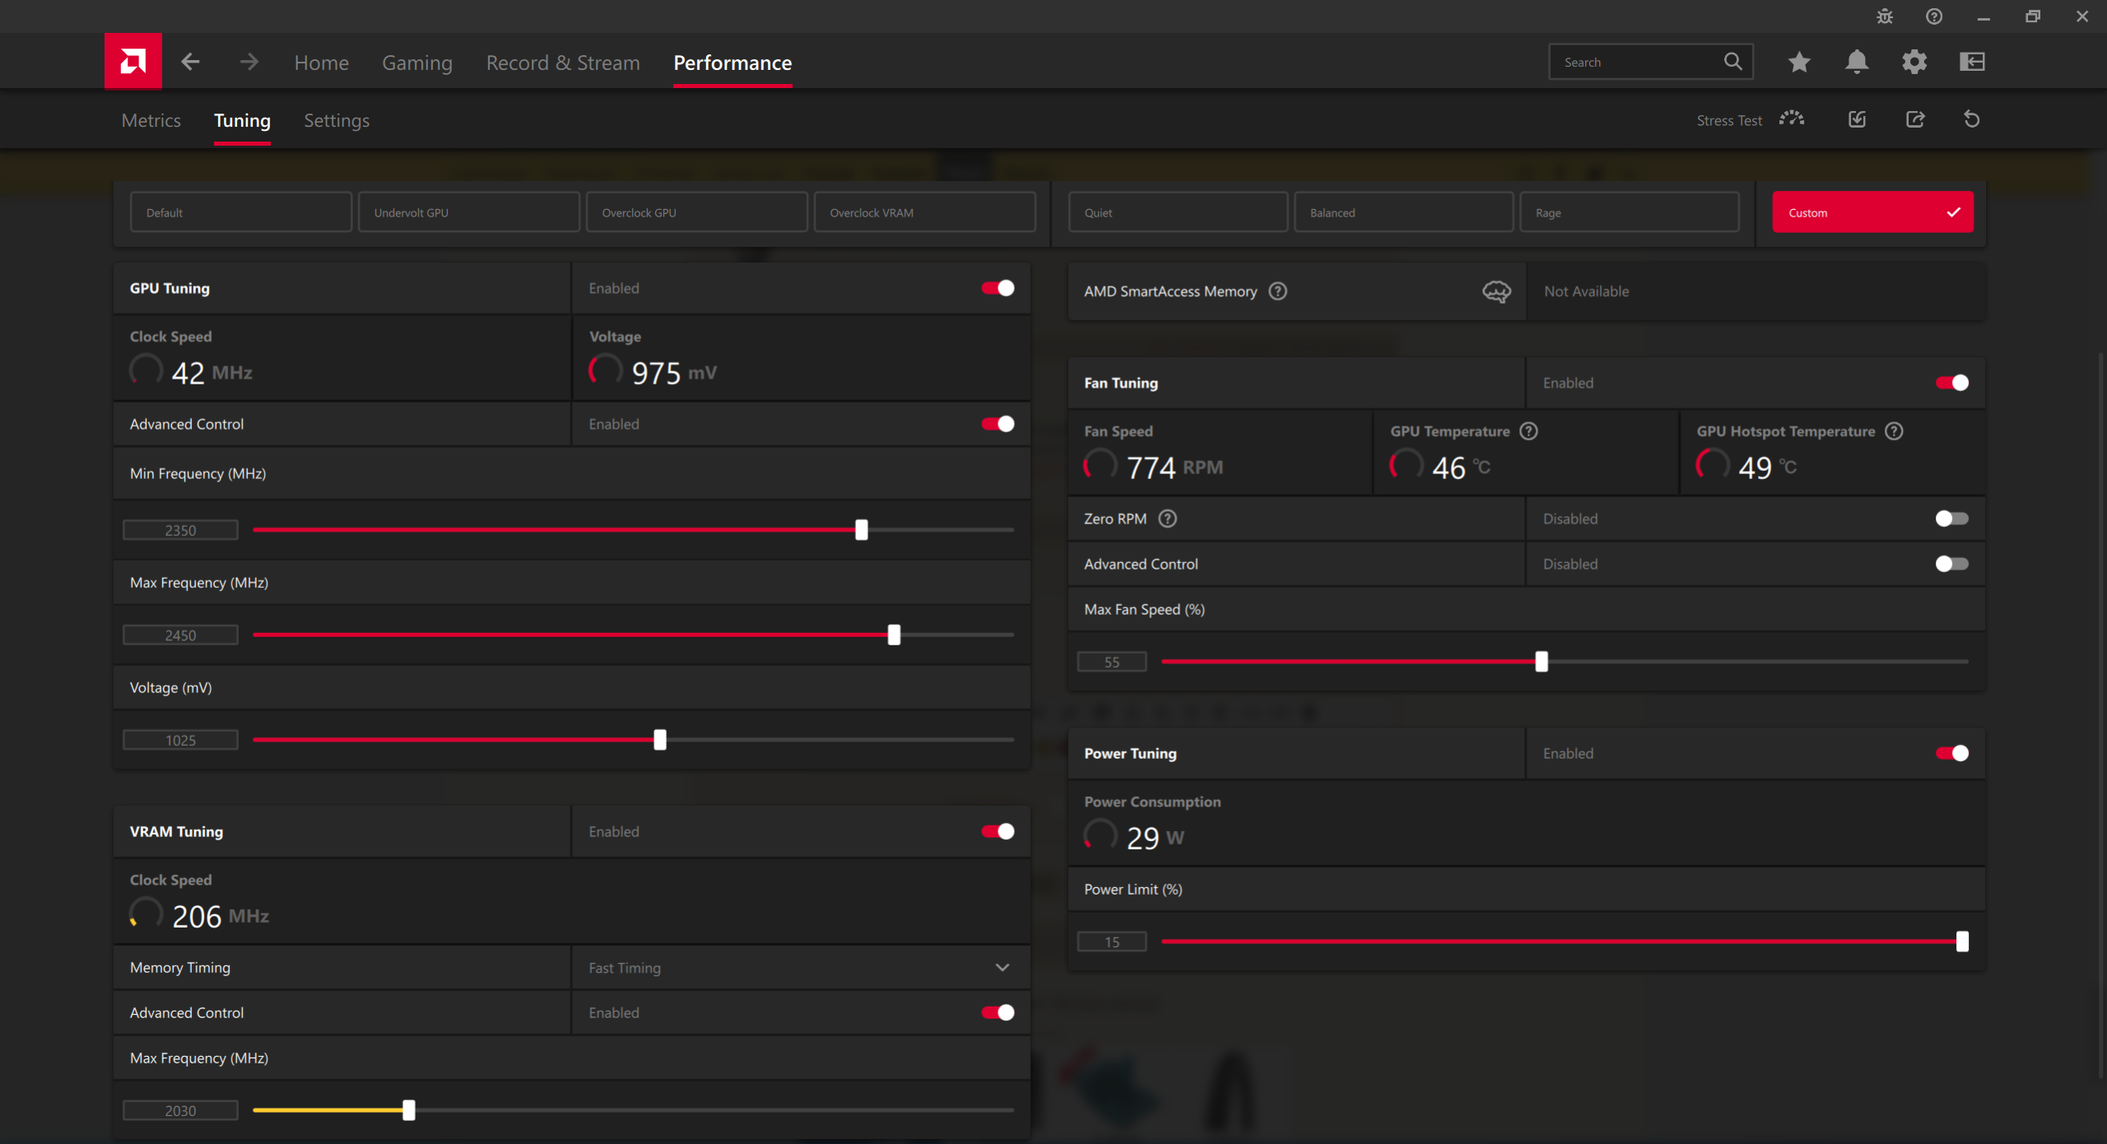
Task: Open settings gear icon
Action: 1914,62
